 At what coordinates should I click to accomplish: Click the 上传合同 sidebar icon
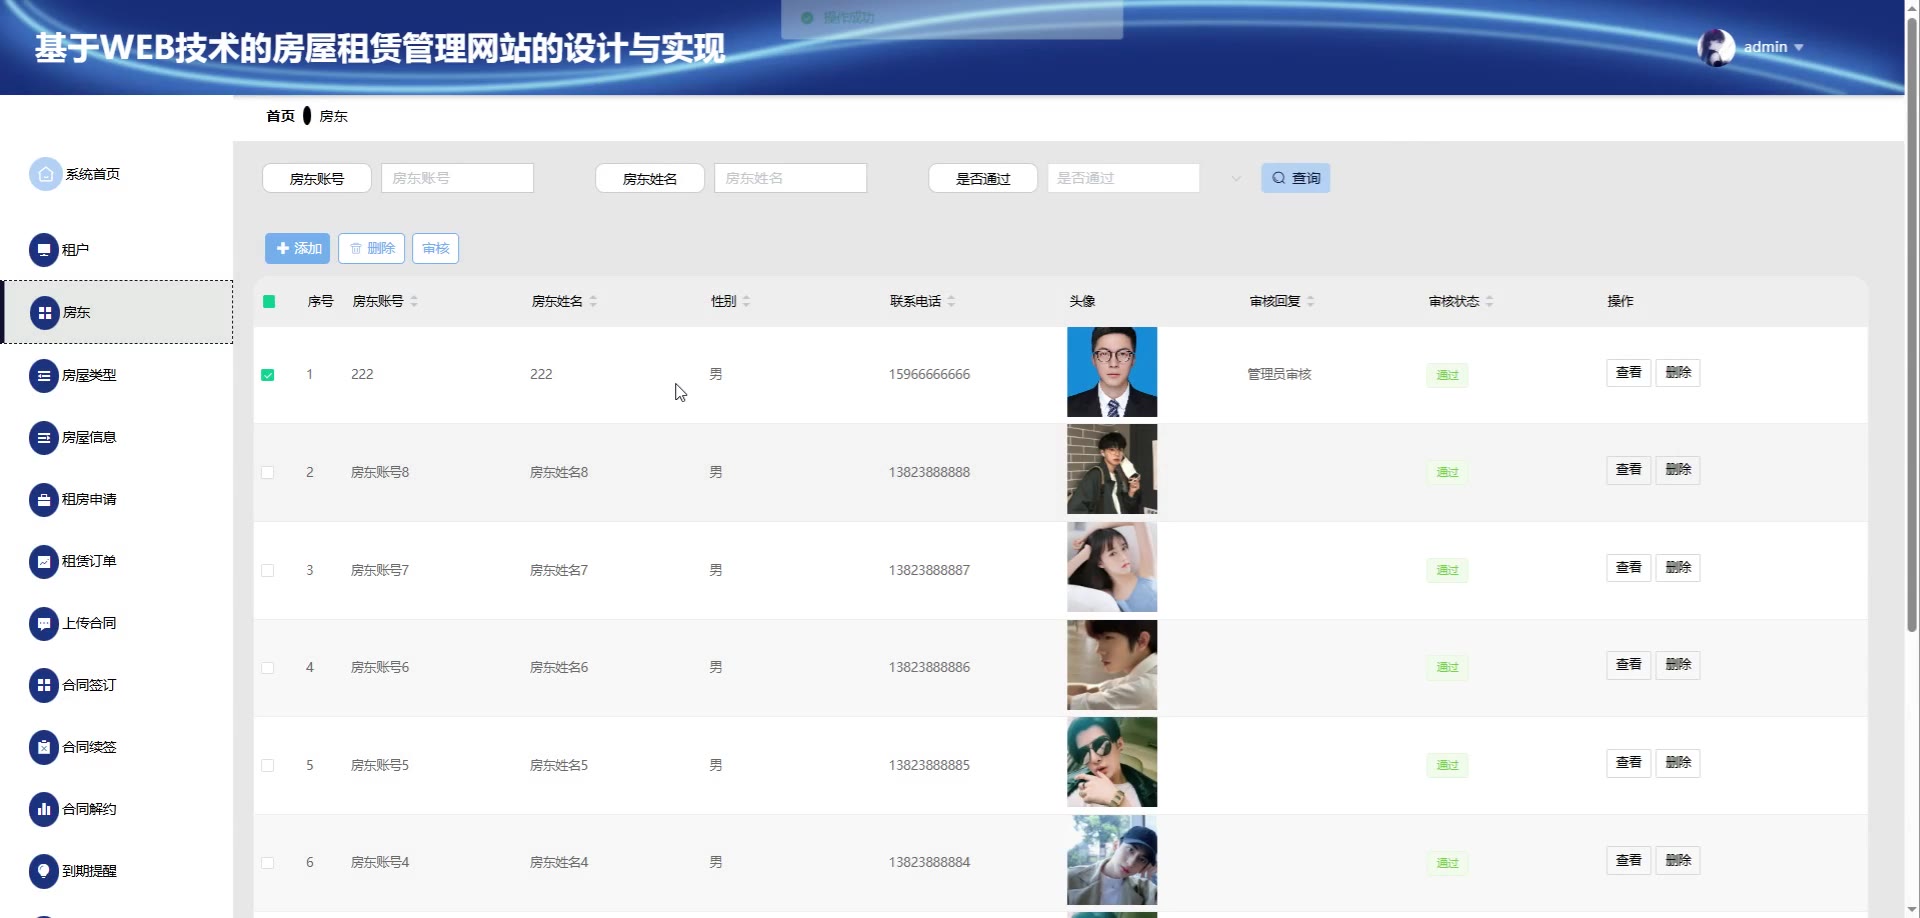point(44,624)
